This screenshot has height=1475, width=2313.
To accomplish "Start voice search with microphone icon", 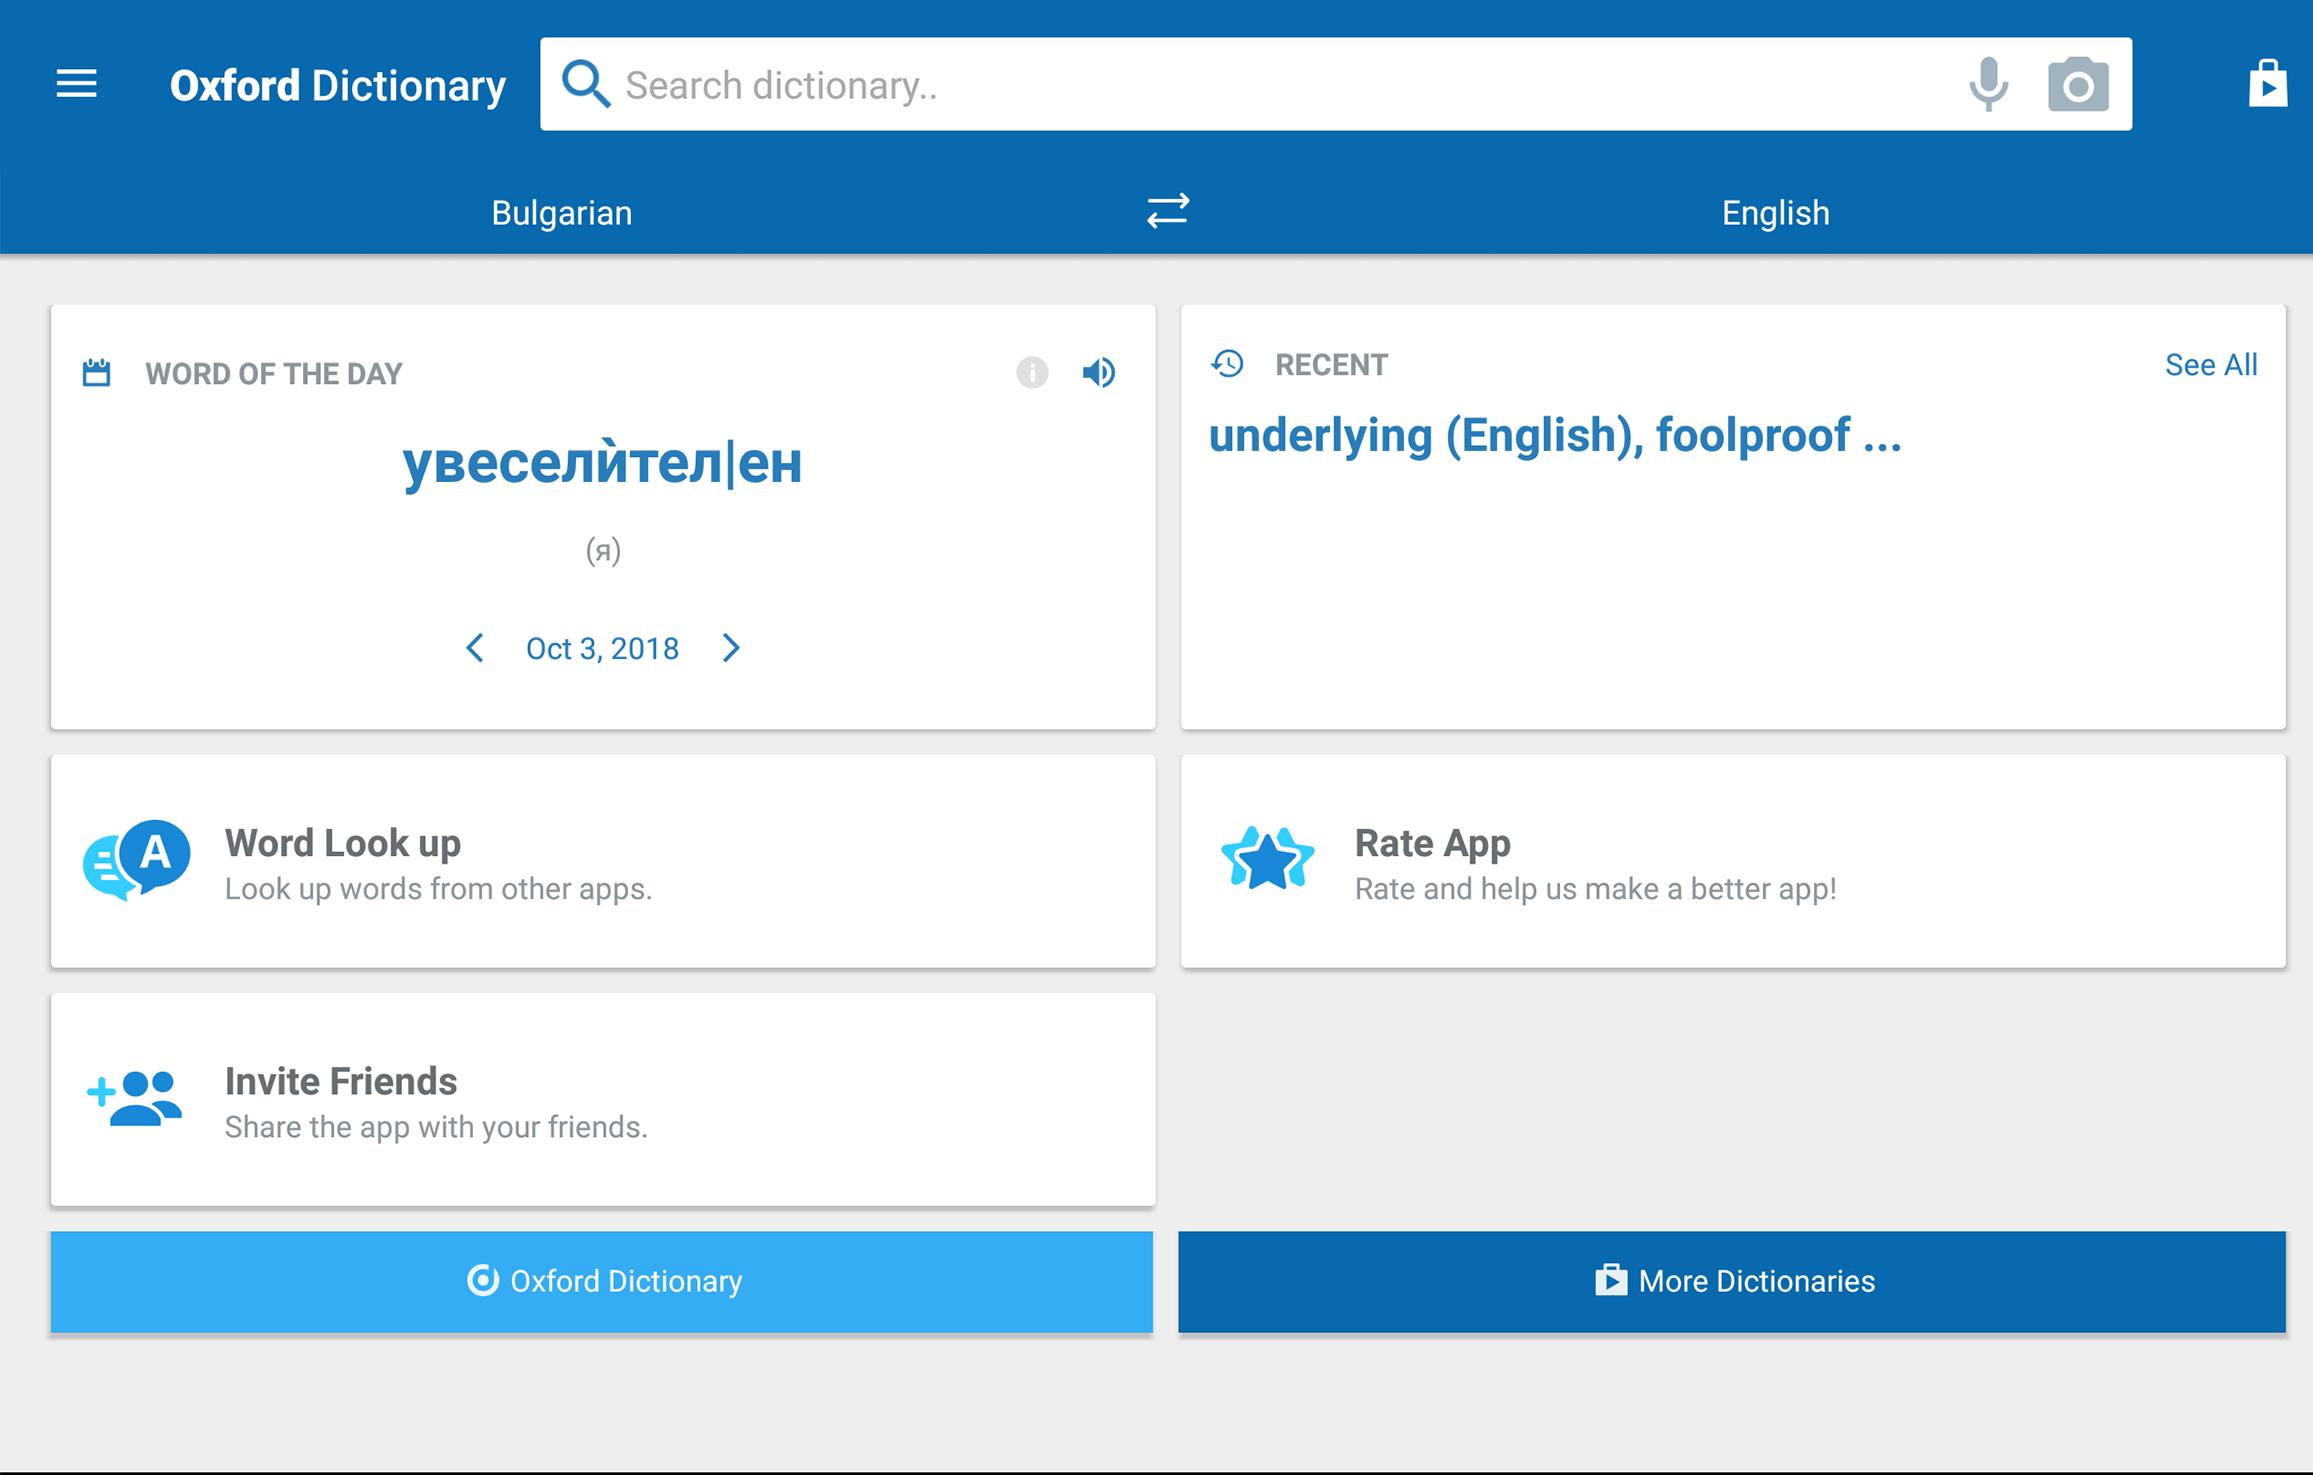I will tap(1988, 84).
